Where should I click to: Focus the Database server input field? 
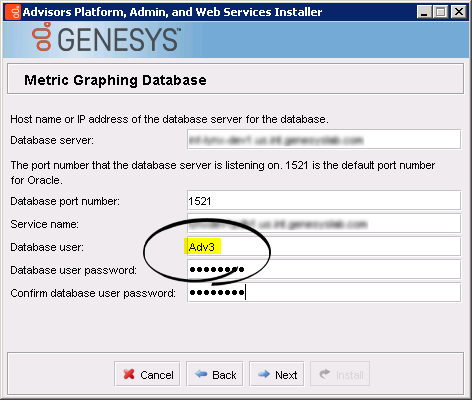(324, 139)
